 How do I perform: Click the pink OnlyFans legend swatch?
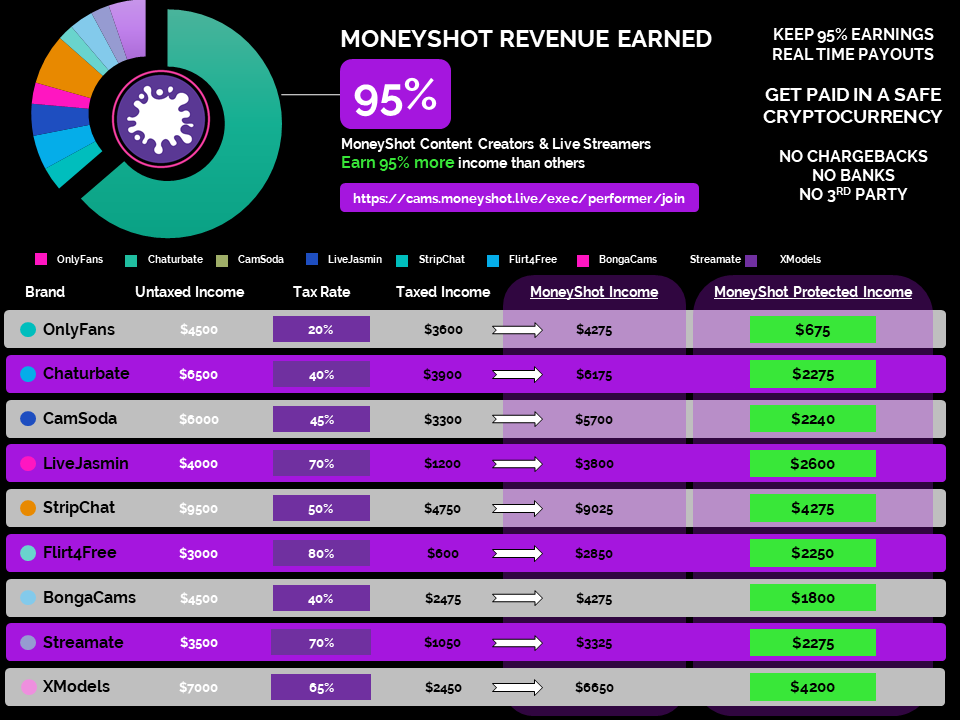[x=41, y=259]
